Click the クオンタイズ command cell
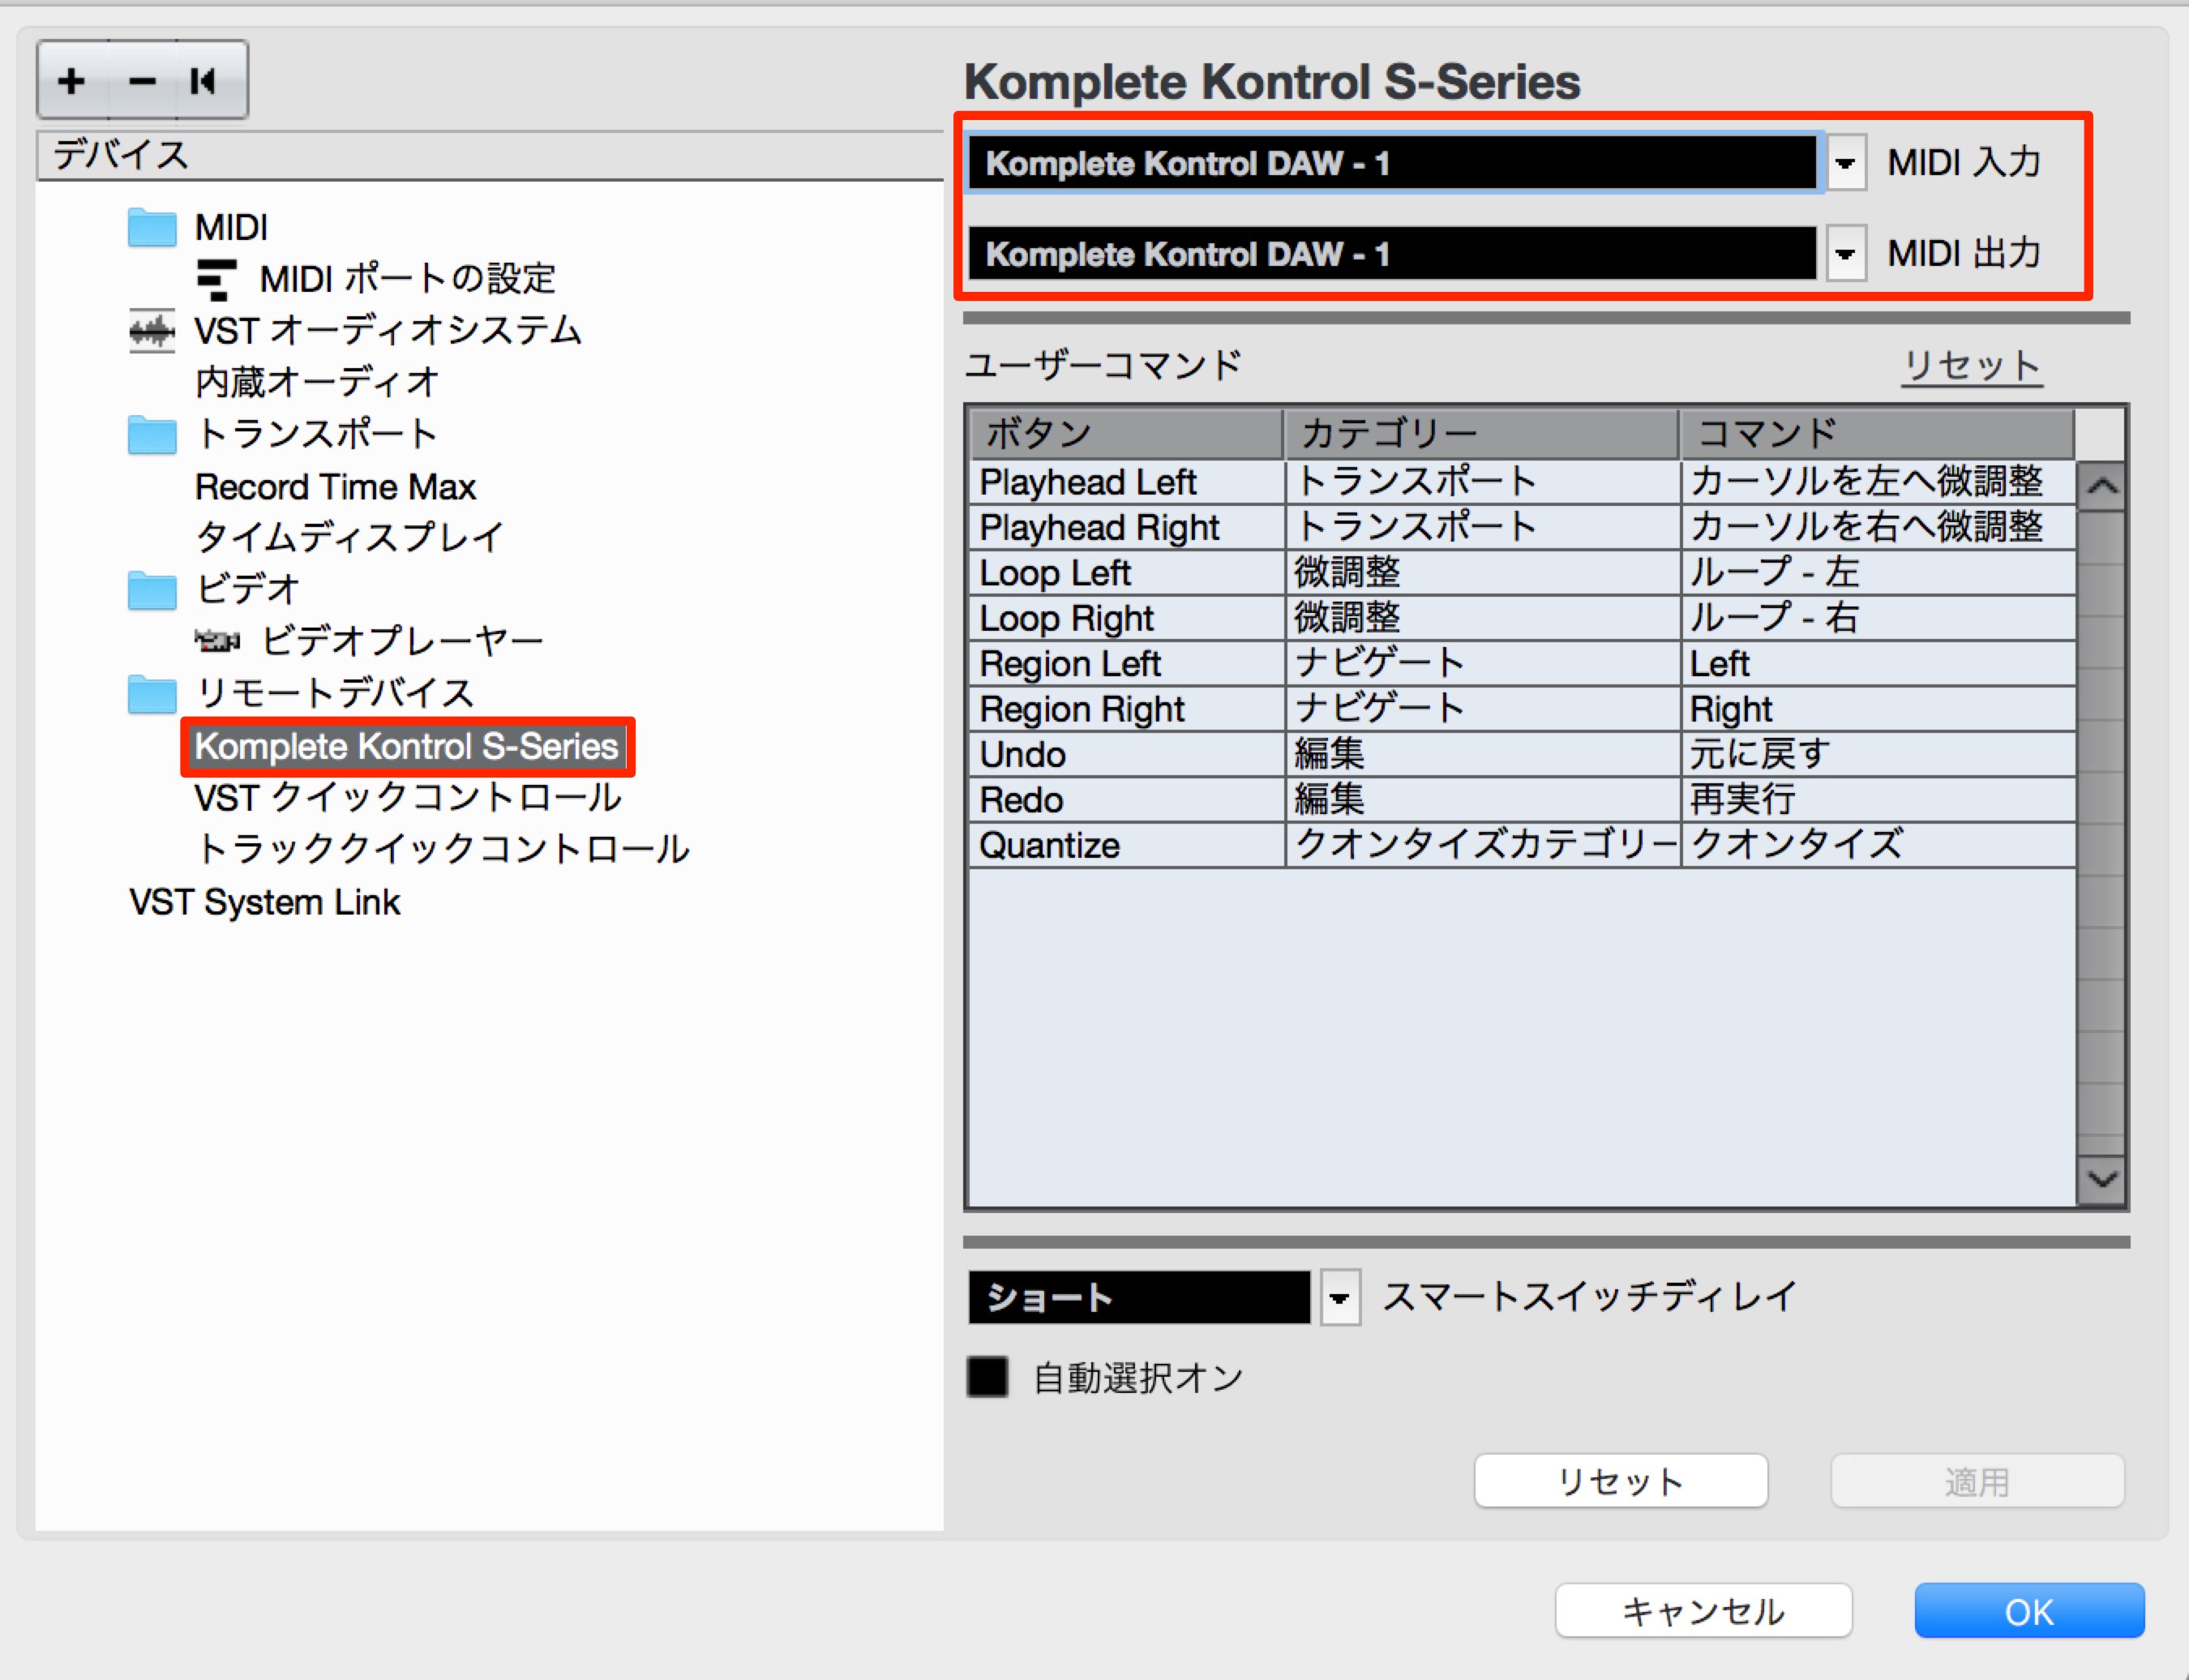 [x=1879, y=846]
